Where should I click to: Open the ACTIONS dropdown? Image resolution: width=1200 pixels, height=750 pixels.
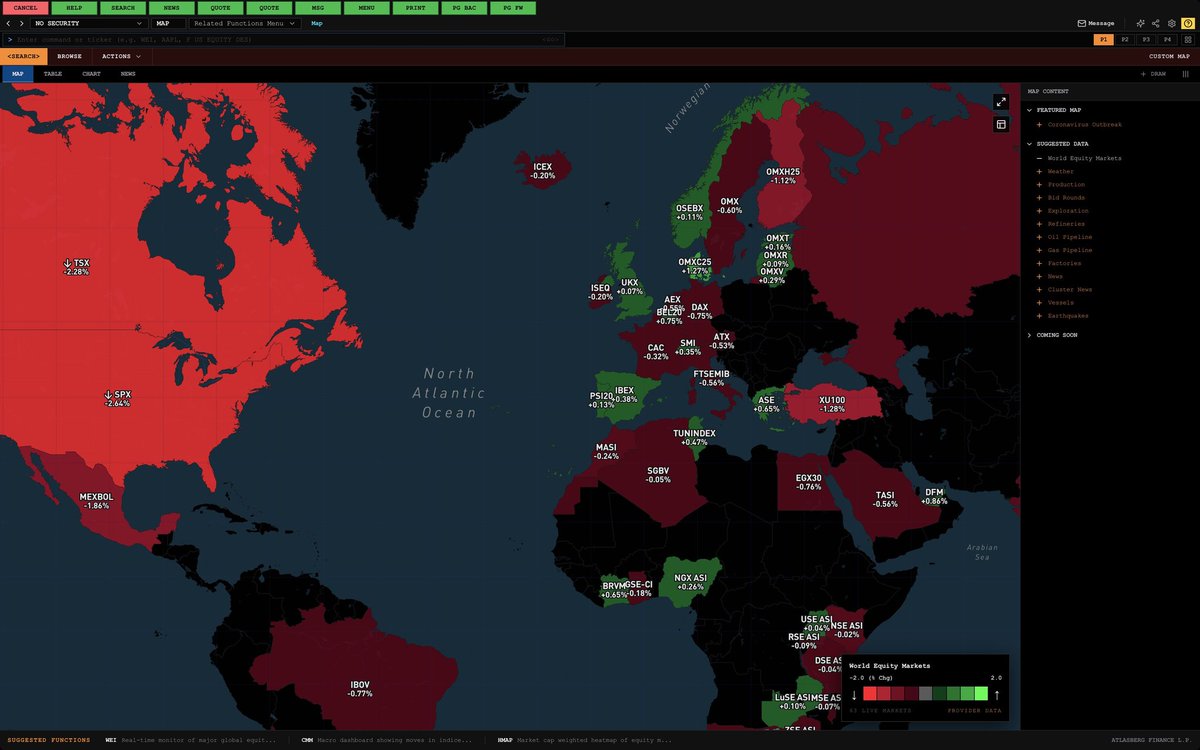pos(121,57)
